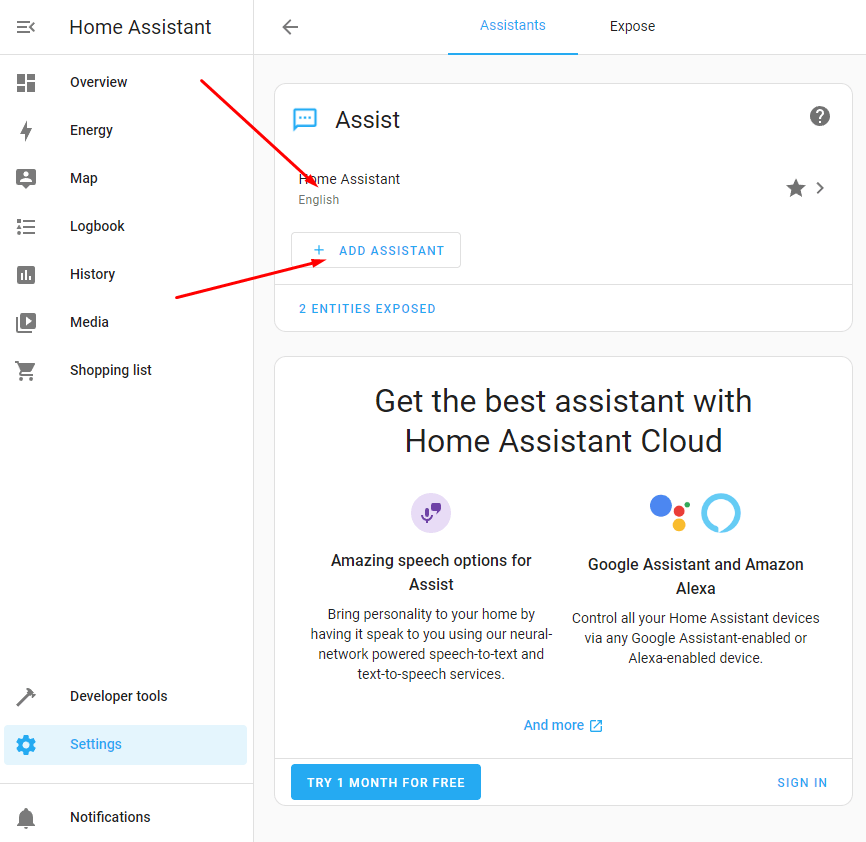Select Settings in the sidebar
866x842 pixels.
click(x=125, y=745)
